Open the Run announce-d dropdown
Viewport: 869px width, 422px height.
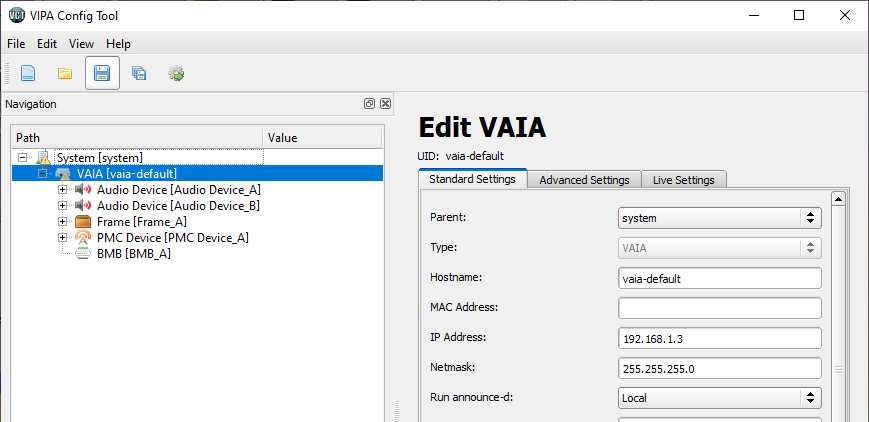pyautogui.click(x=720, y=398)
